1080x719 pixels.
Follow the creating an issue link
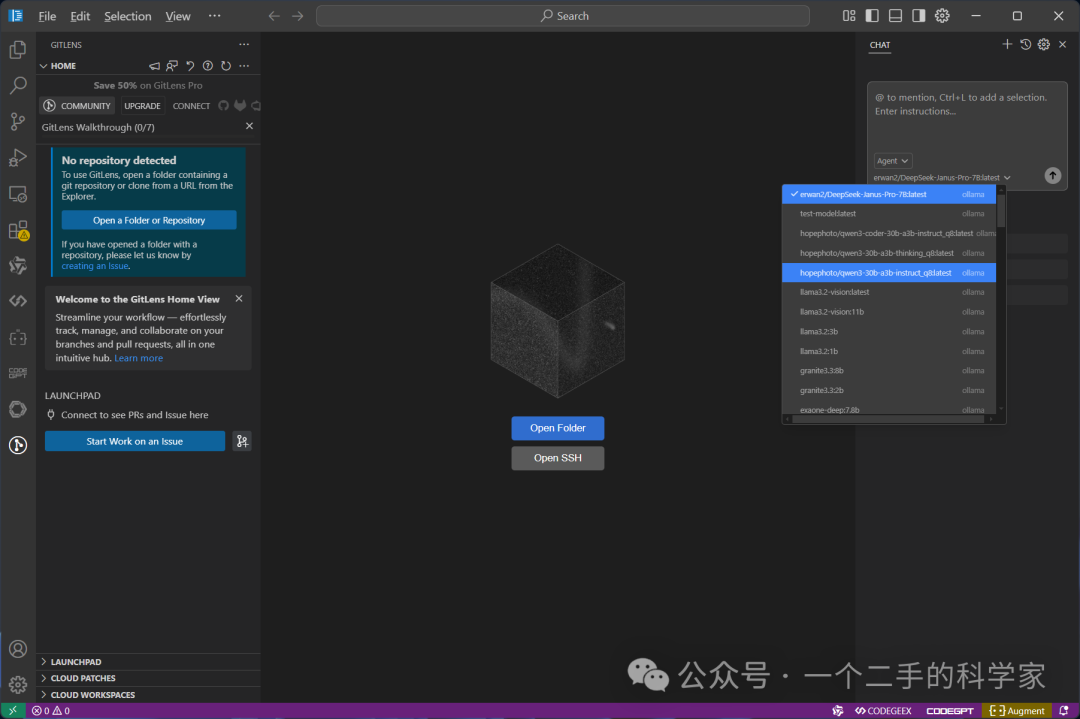(94, 266)
